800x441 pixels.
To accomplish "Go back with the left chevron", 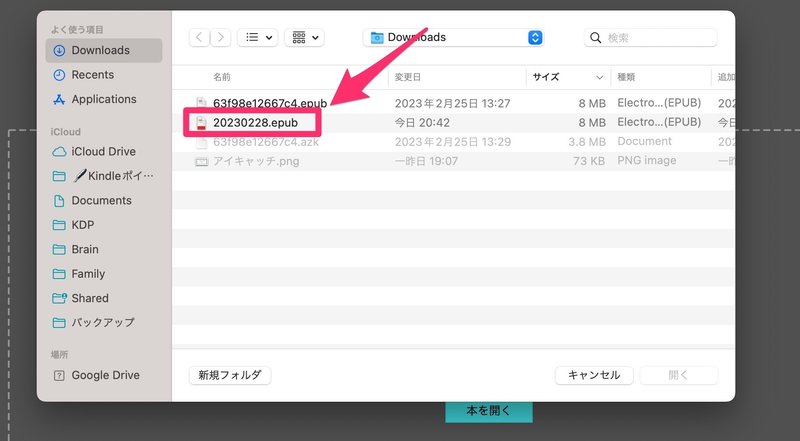I will pos(199,37).
